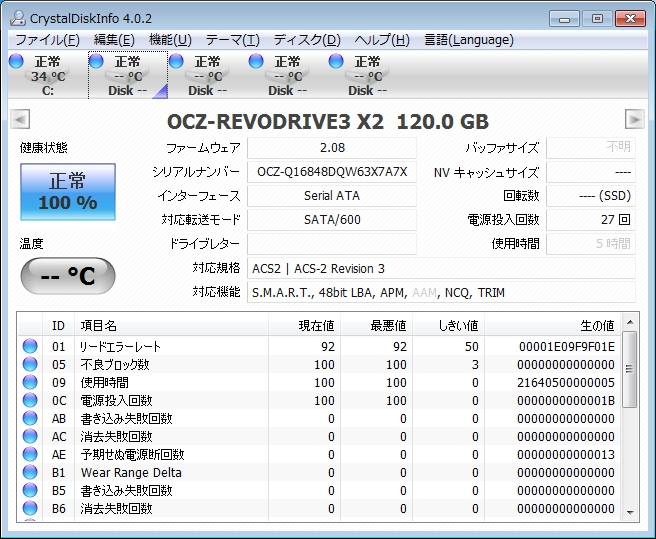This screenshot has height=539, width=656.
Task: Click the -- °C temperature button
Action: coord(68,275)
